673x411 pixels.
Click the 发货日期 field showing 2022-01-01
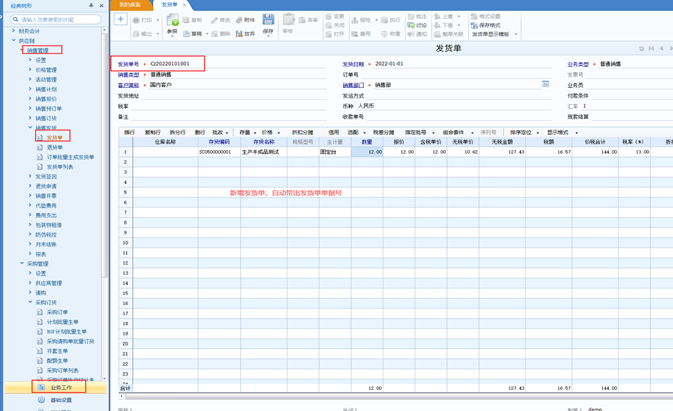tap(462, 64)
